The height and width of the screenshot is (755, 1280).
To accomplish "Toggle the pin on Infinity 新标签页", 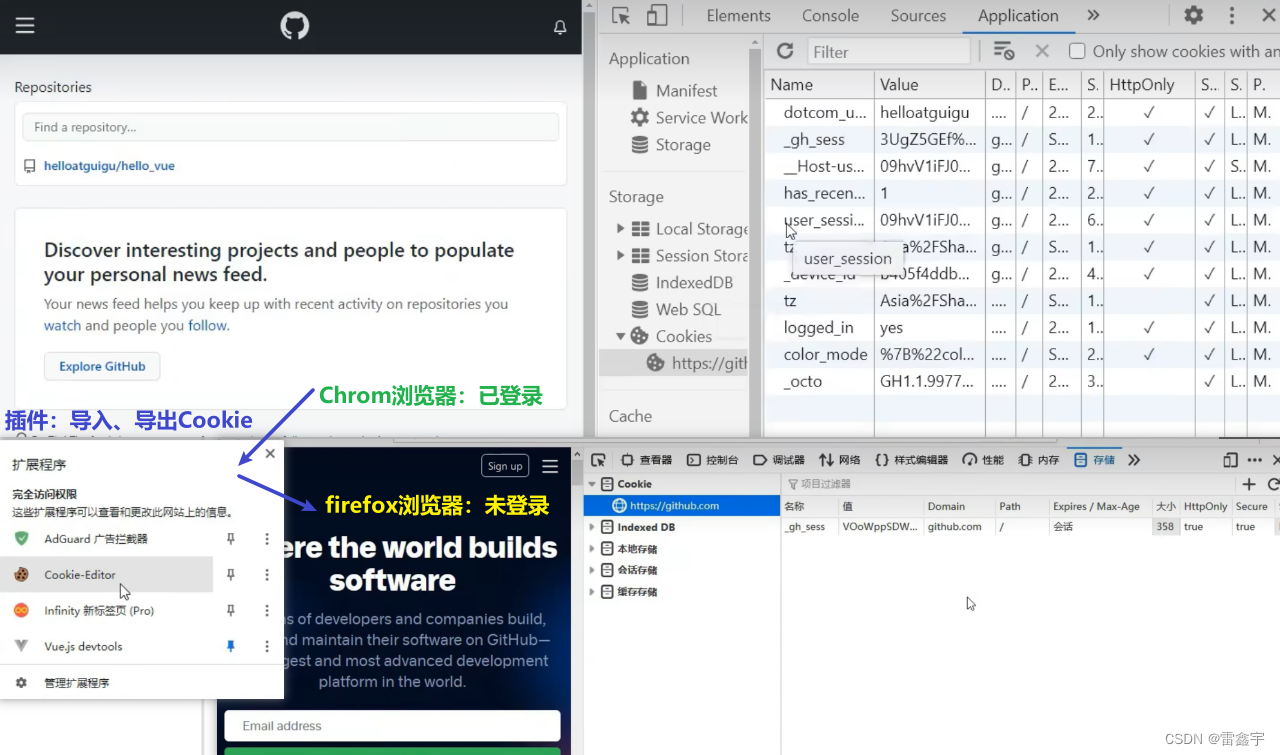I will point(230,609).
